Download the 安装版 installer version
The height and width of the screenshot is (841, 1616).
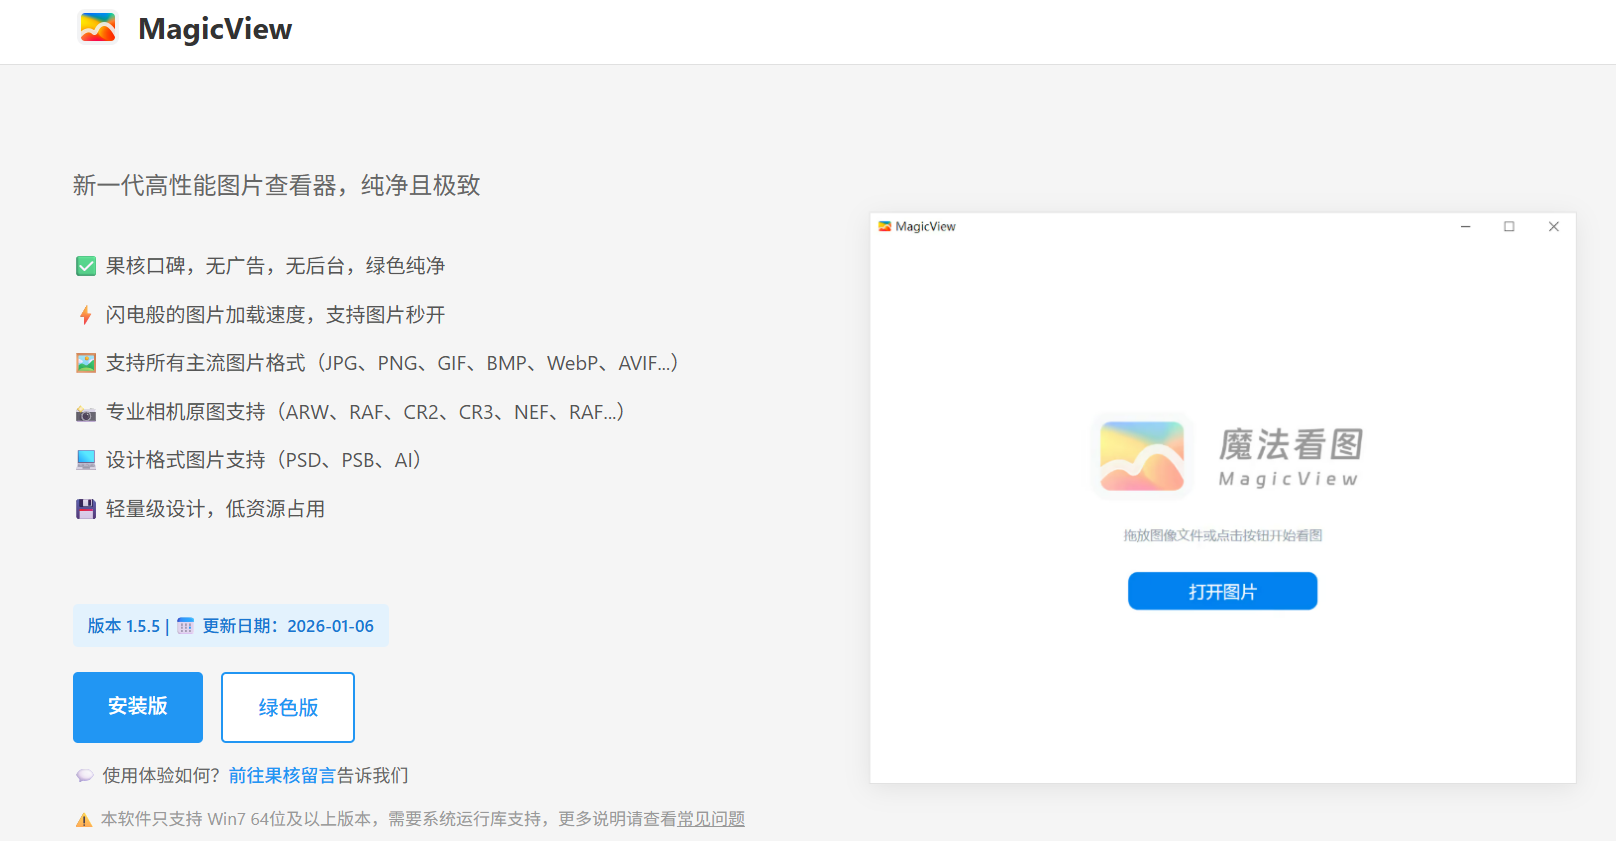[138, 707]
